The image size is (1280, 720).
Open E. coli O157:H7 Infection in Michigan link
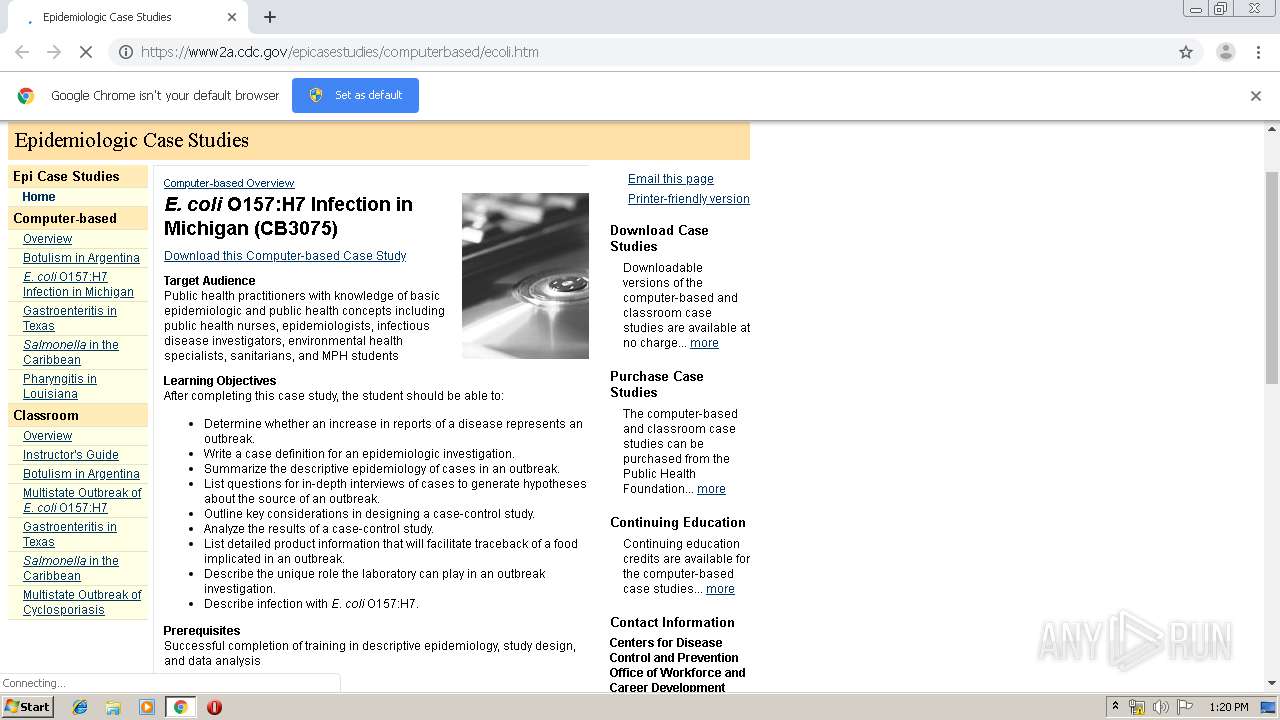tap(78, 285)
